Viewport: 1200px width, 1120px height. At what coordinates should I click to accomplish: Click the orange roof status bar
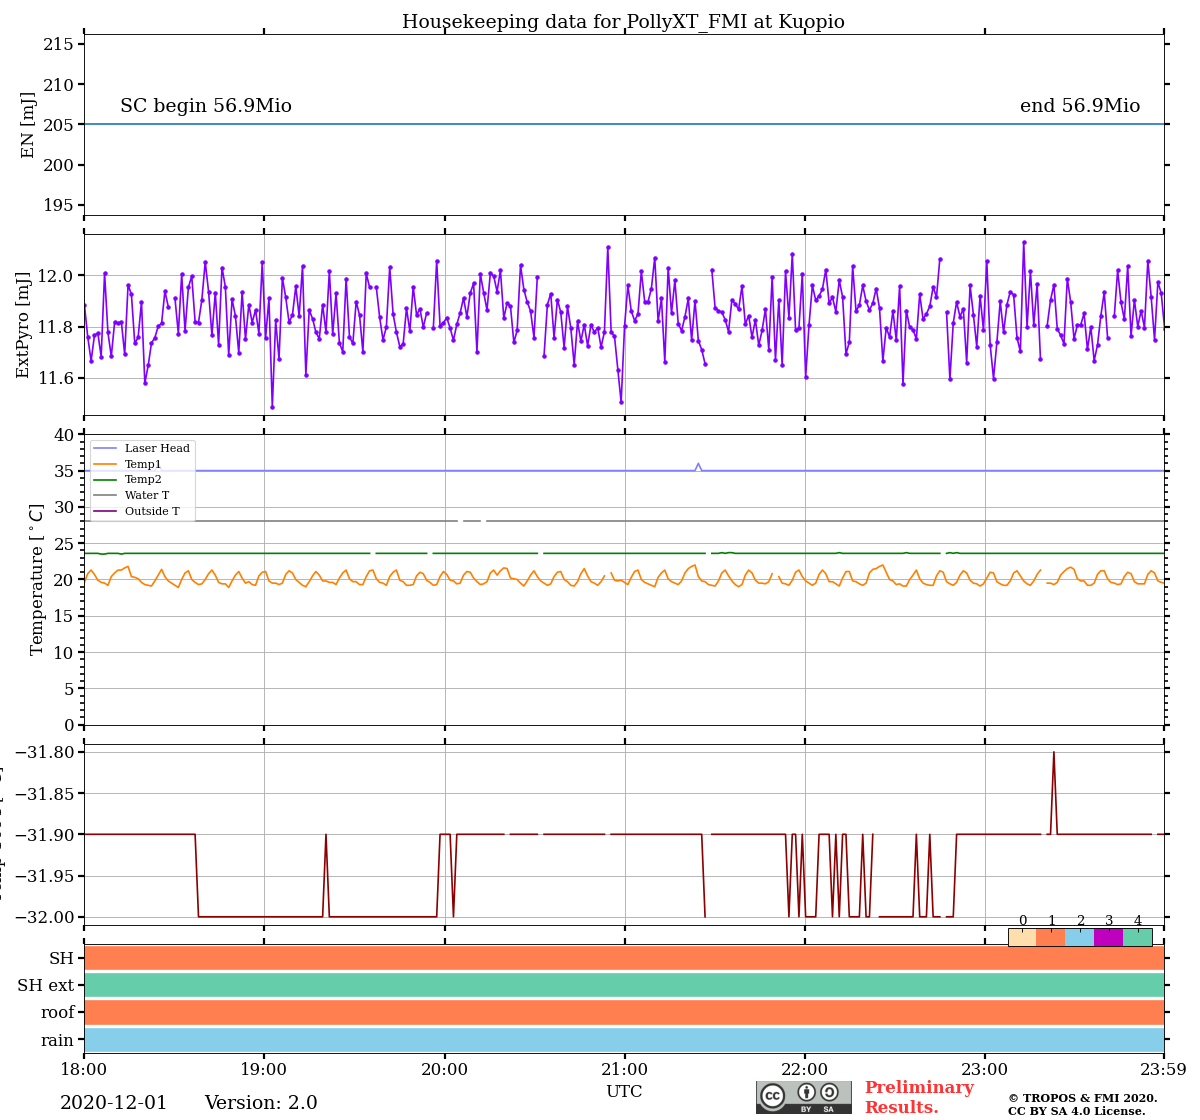624,1012
